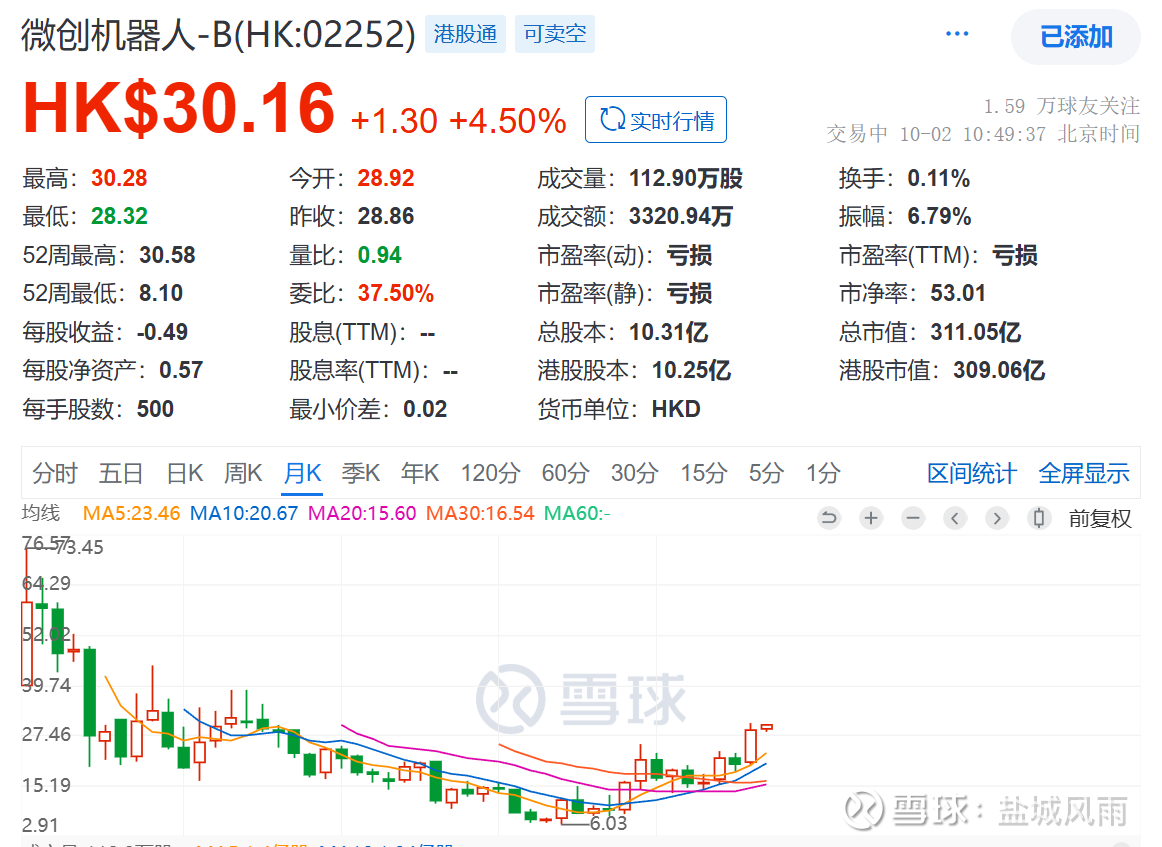Click the 委比 value 37.50%
1162x847 pixels.
396,293
